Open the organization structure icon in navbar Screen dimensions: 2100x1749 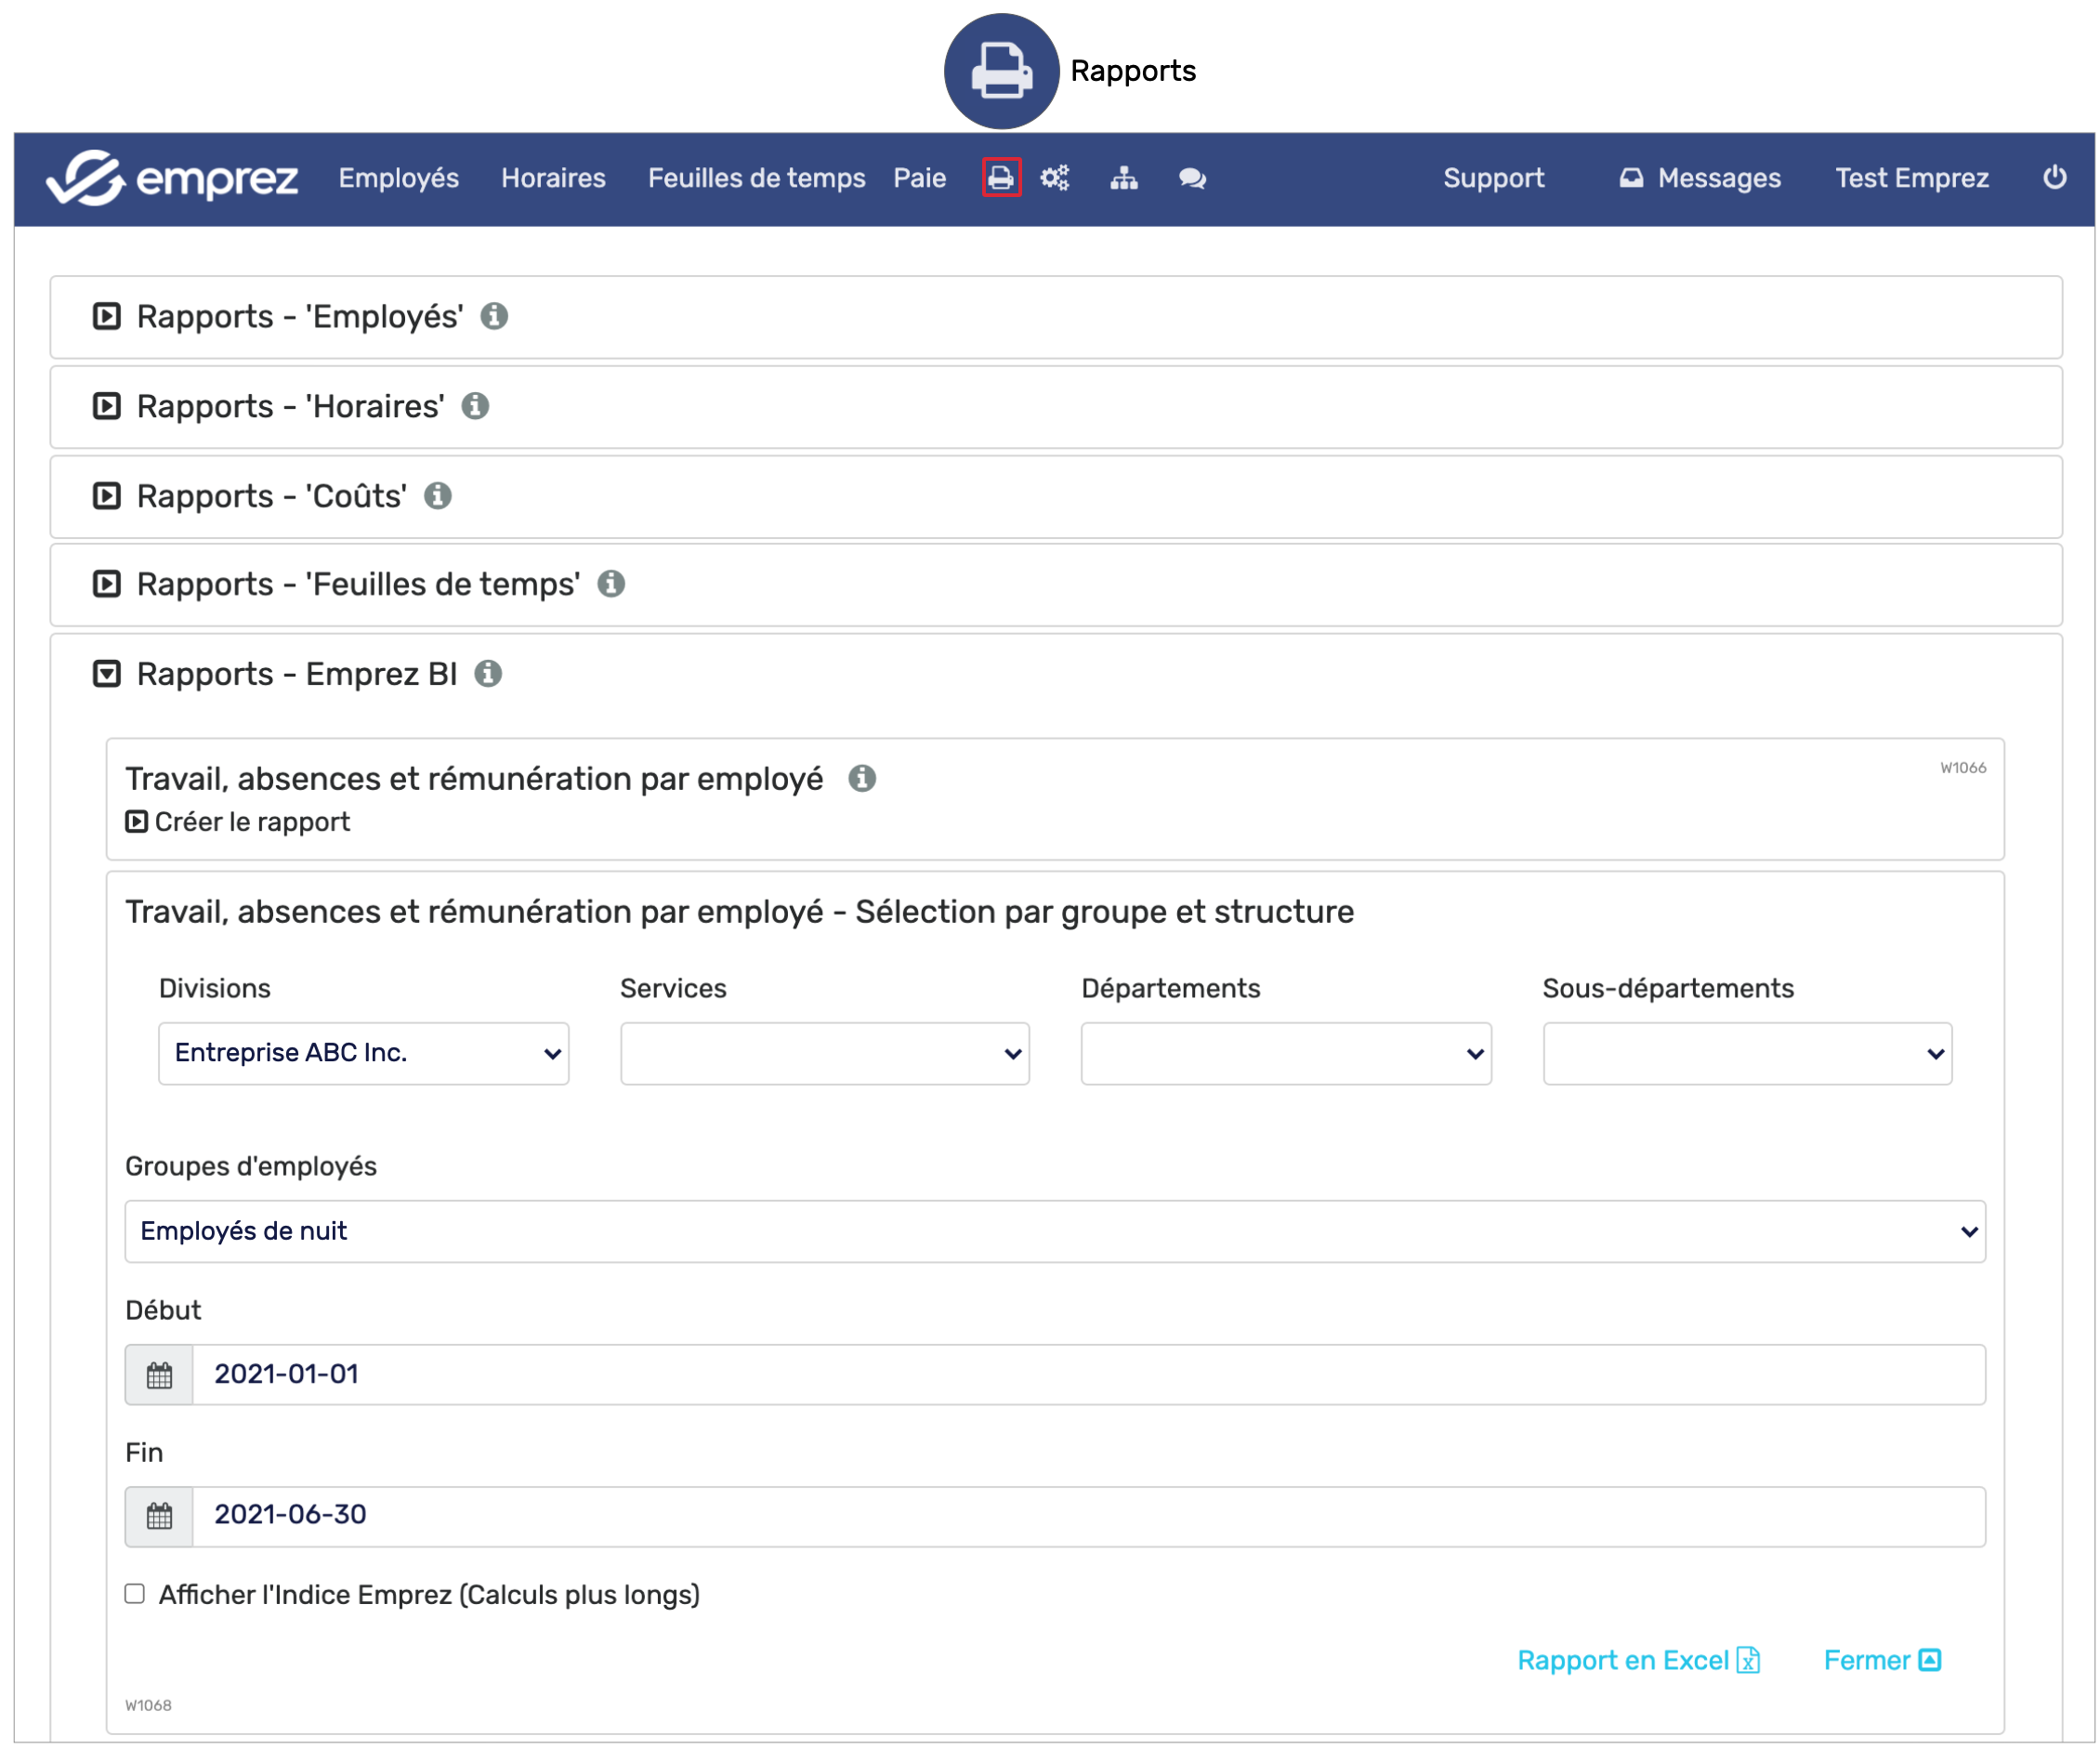coord(1124,178)
